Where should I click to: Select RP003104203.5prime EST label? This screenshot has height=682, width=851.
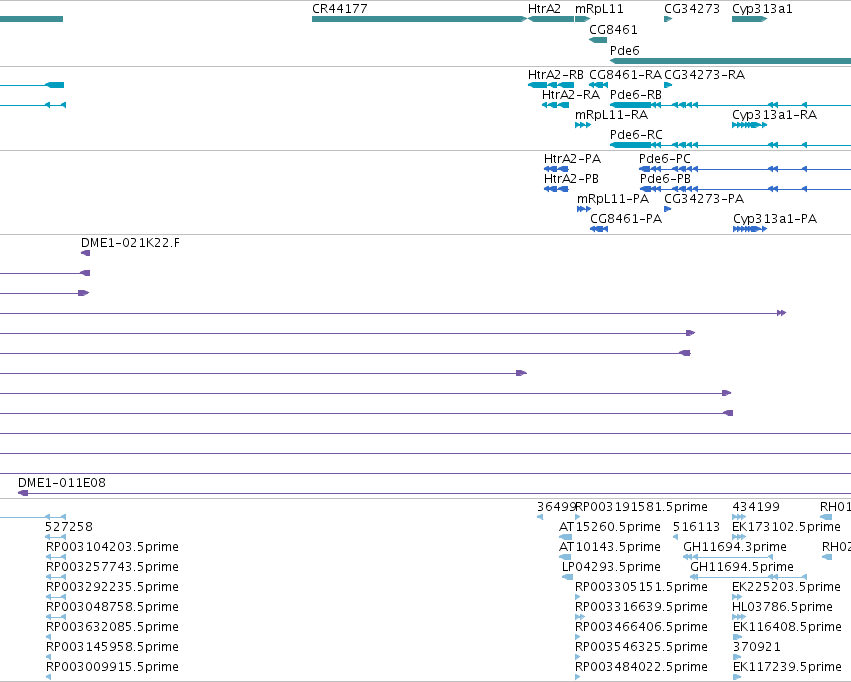tap(112, 546)
